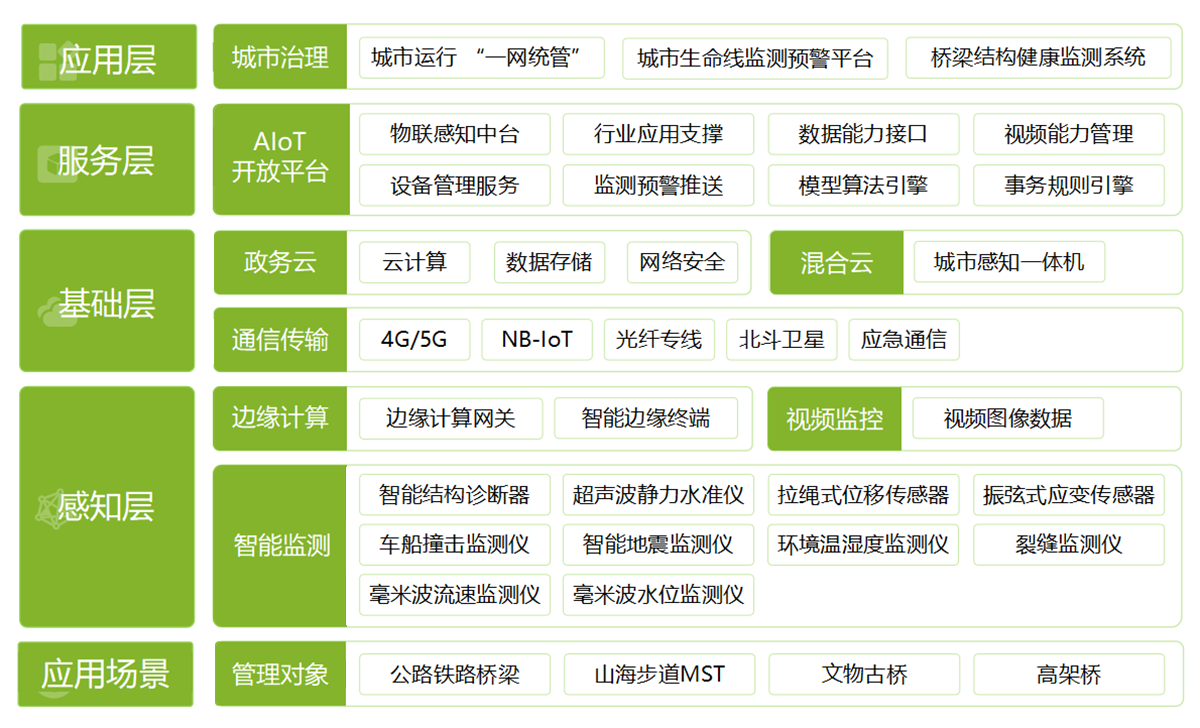Click the 基础层 layer label
Screen dimensions: 1200x728
tap(107, 301)
